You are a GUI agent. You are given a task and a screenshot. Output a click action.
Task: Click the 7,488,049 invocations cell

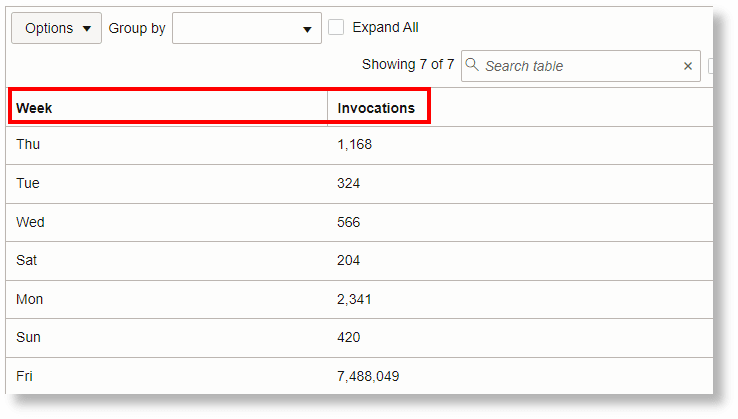pos(369,376)
